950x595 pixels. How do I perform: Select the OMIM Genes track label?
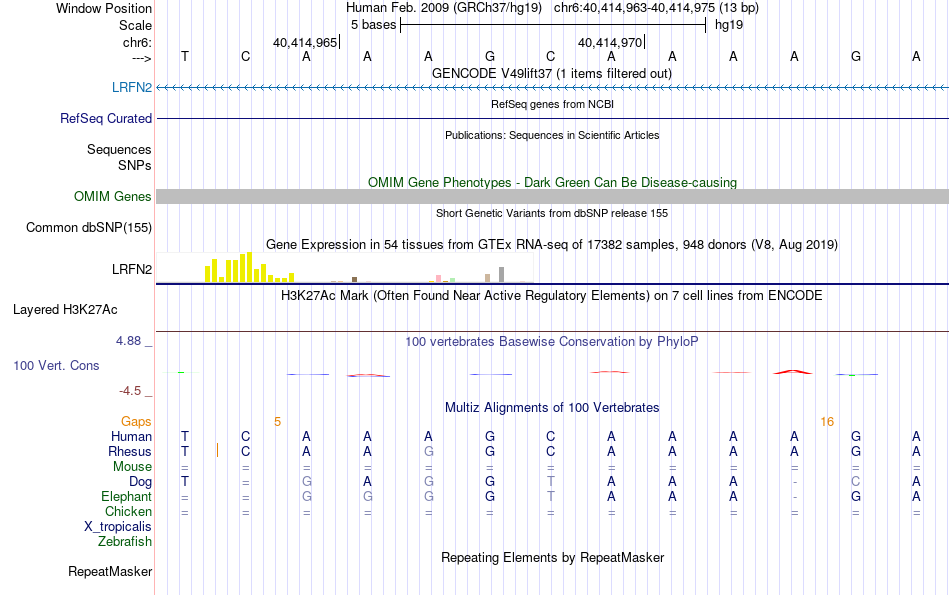[x=112, y=196]
